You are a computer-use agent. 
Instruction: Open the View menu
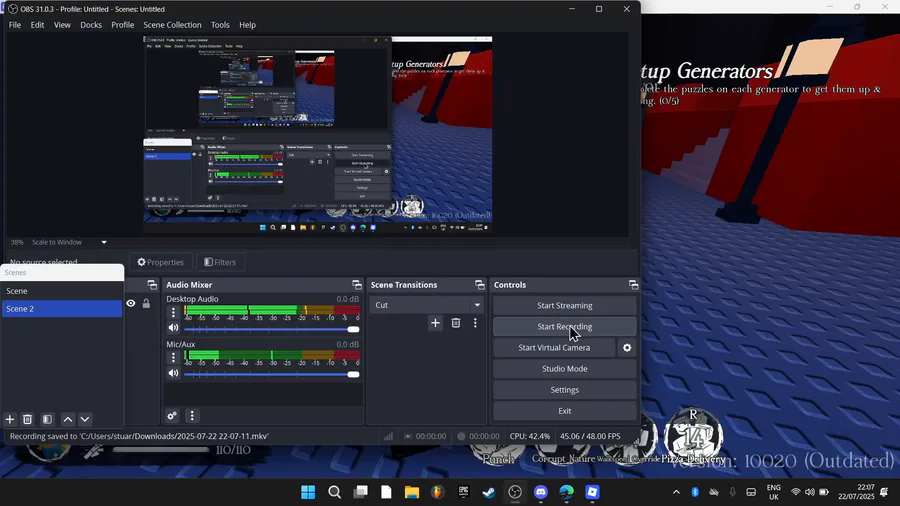tap(62, 25)
